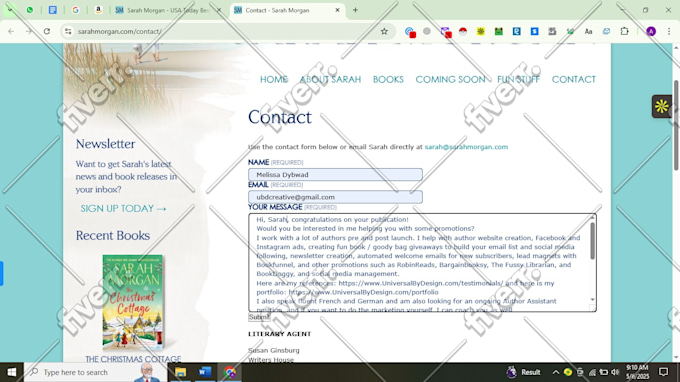Open the yellow sunburst side widget
680x382 pixels.
point(662,106)
